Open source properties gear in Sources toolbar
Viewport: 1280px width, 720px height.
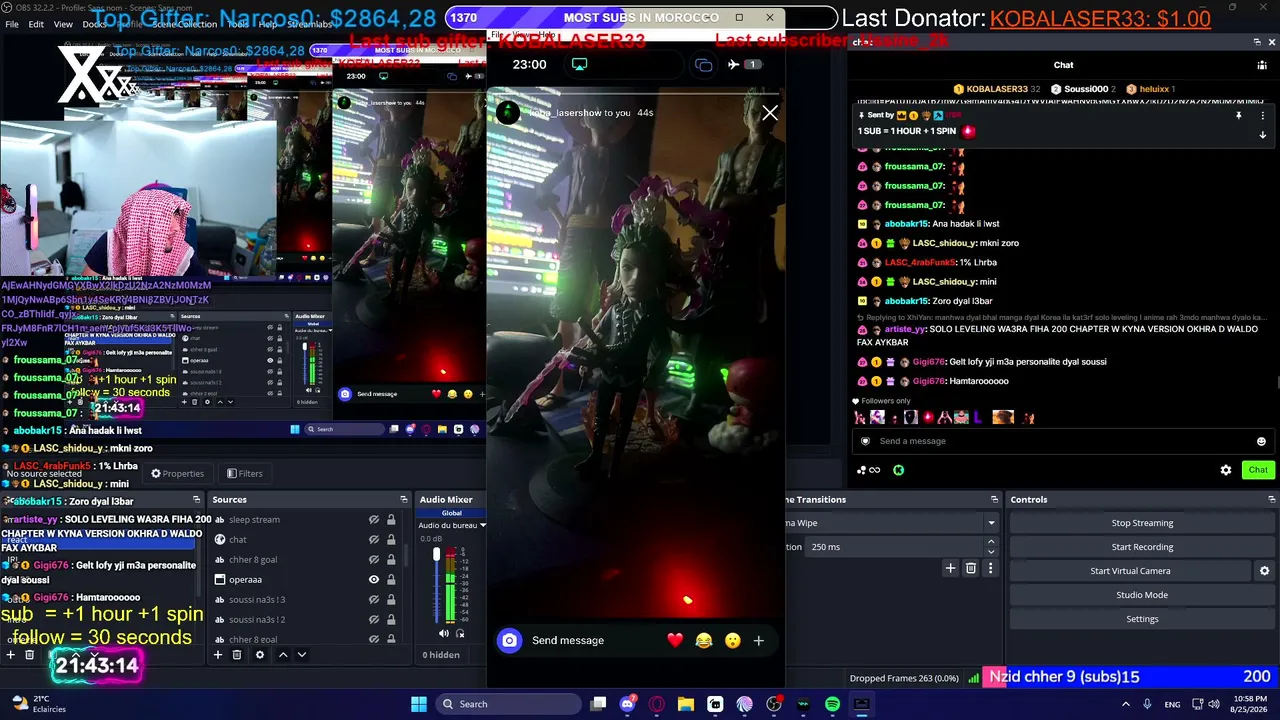(x=260, y=655)
